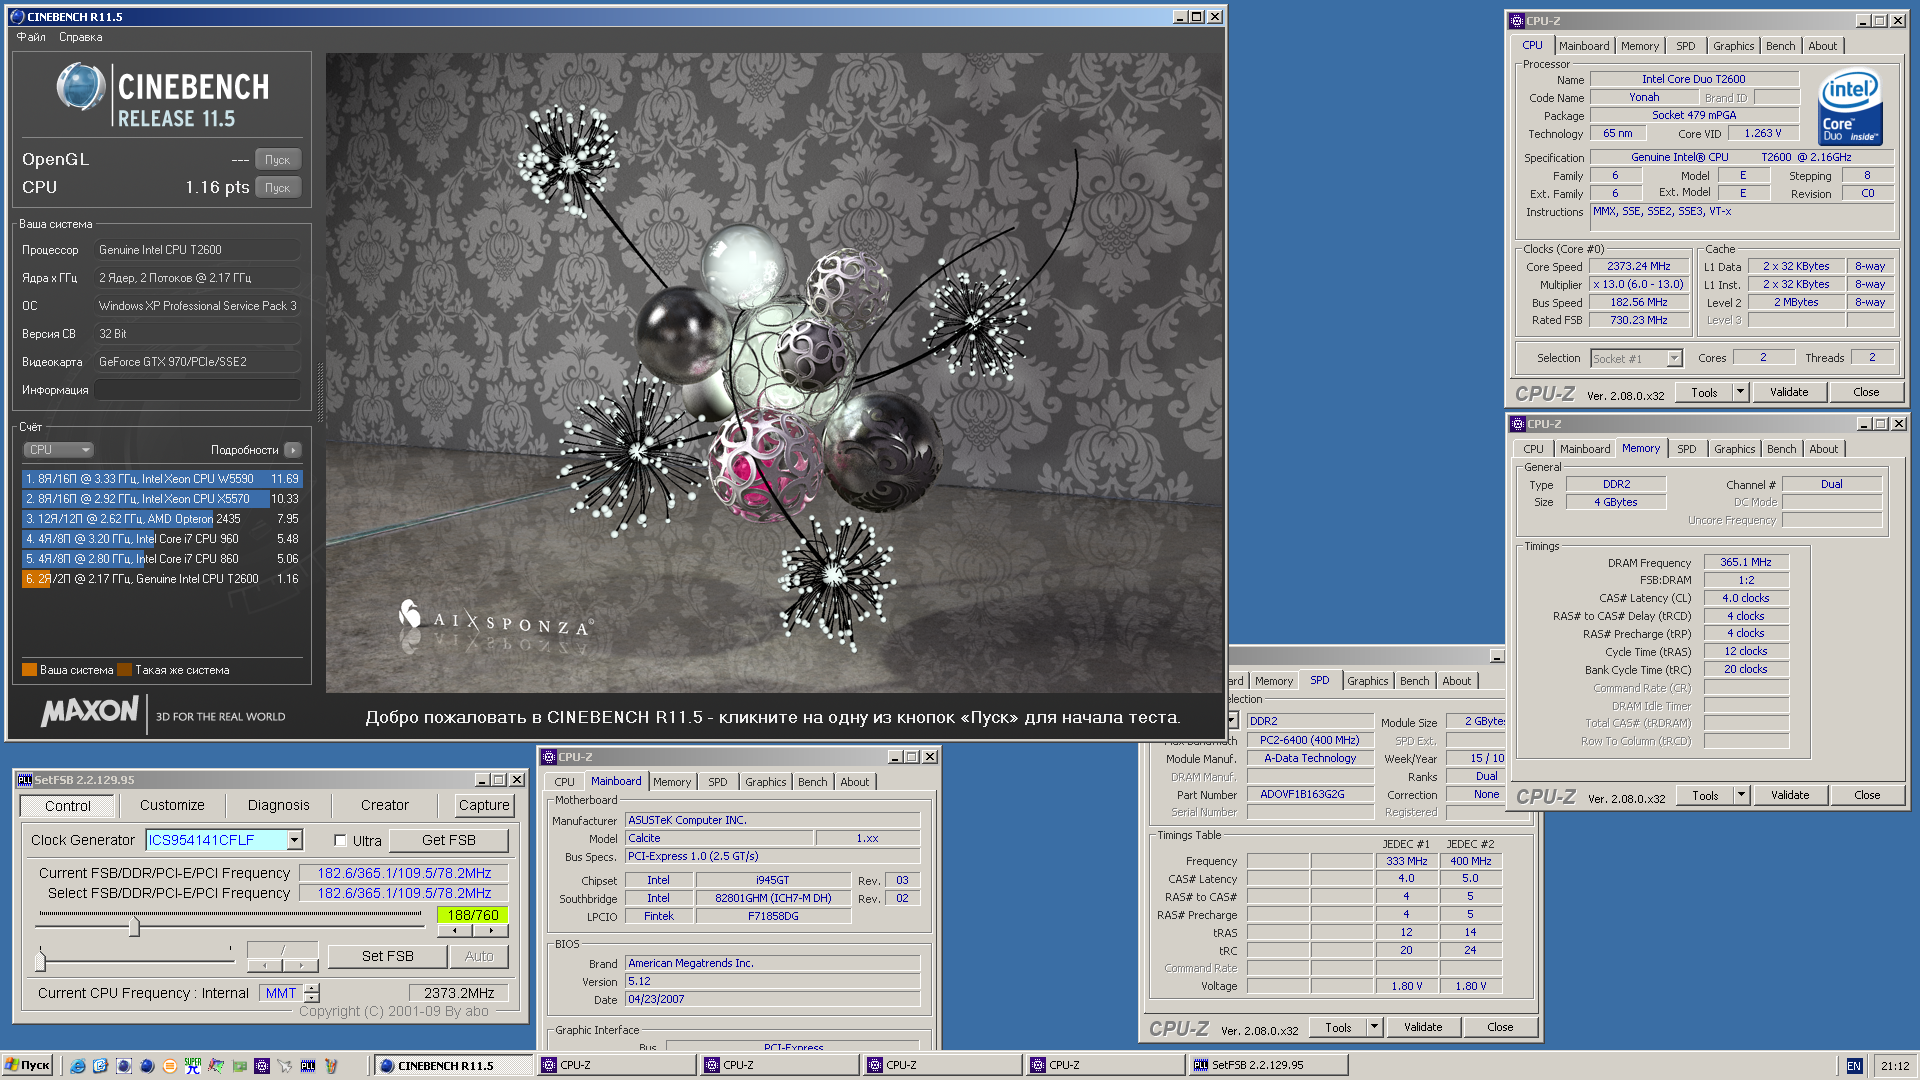
Task: Open the Windows Пуск start button
Action: coord(27,1066)
